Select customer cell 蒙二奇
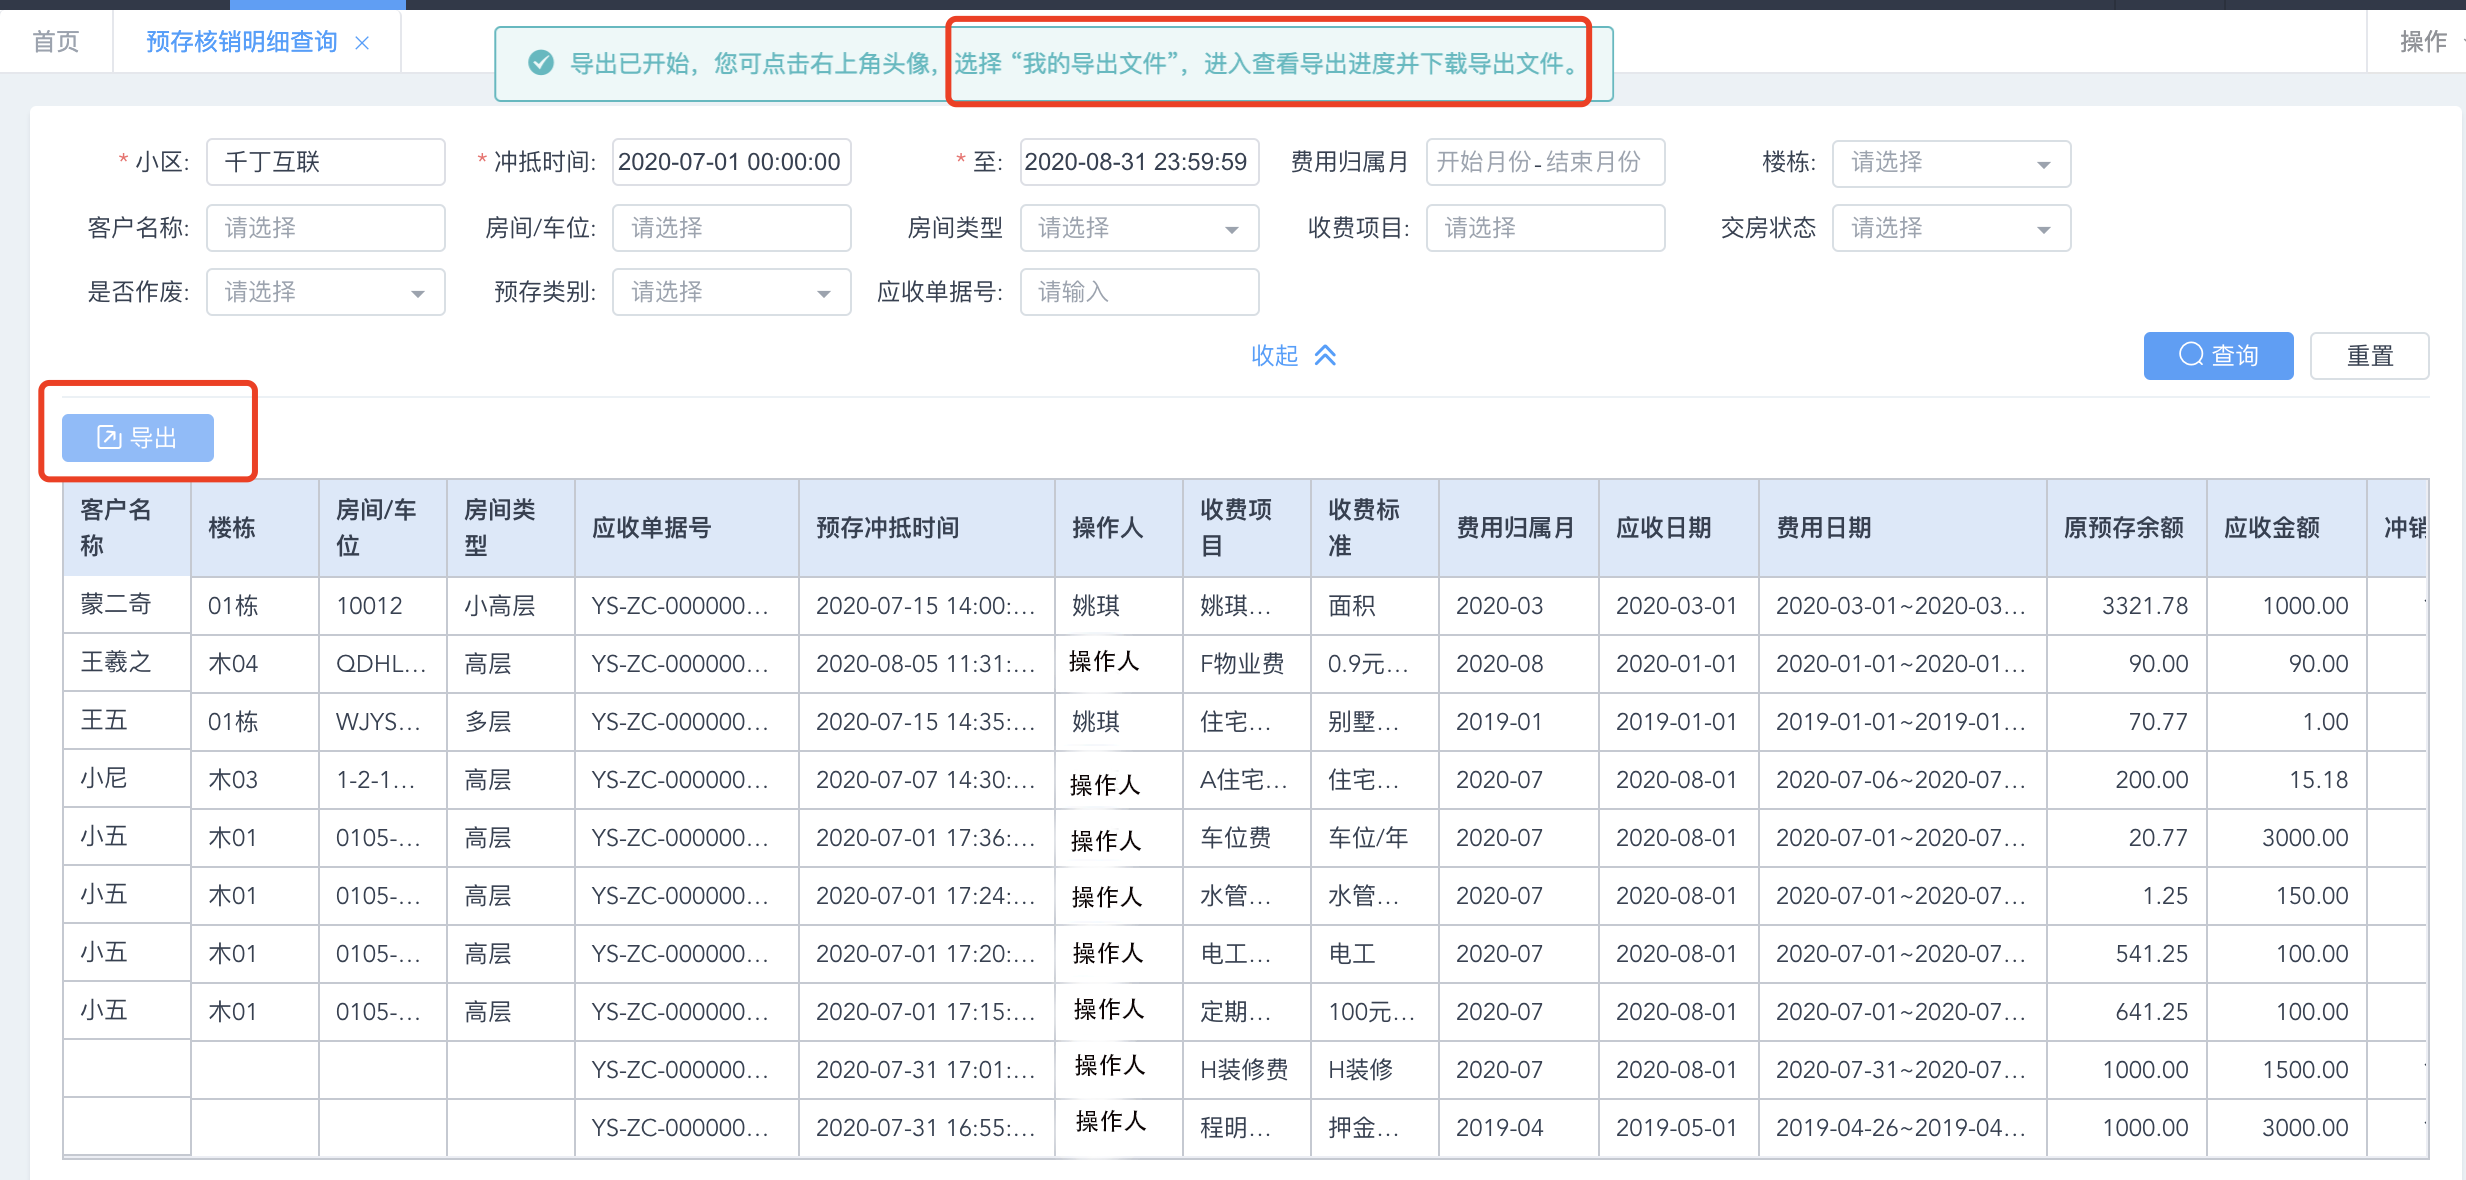 [127, 605]
